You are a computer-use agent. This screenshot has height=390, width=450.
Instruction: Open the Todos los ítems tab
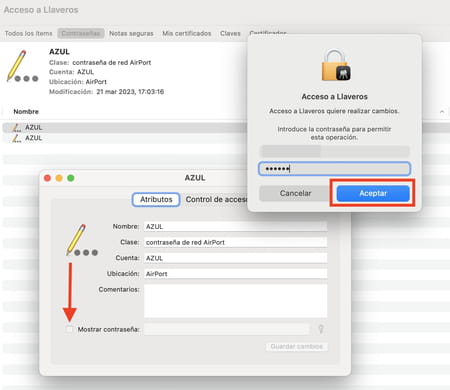coord(29,33)
